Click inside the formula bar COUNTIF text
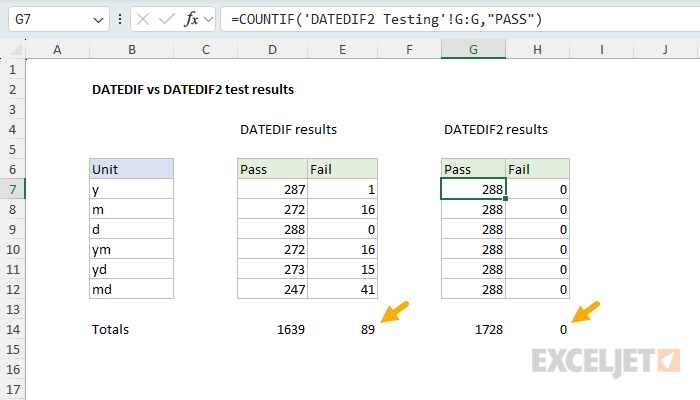 pos(386,20)
